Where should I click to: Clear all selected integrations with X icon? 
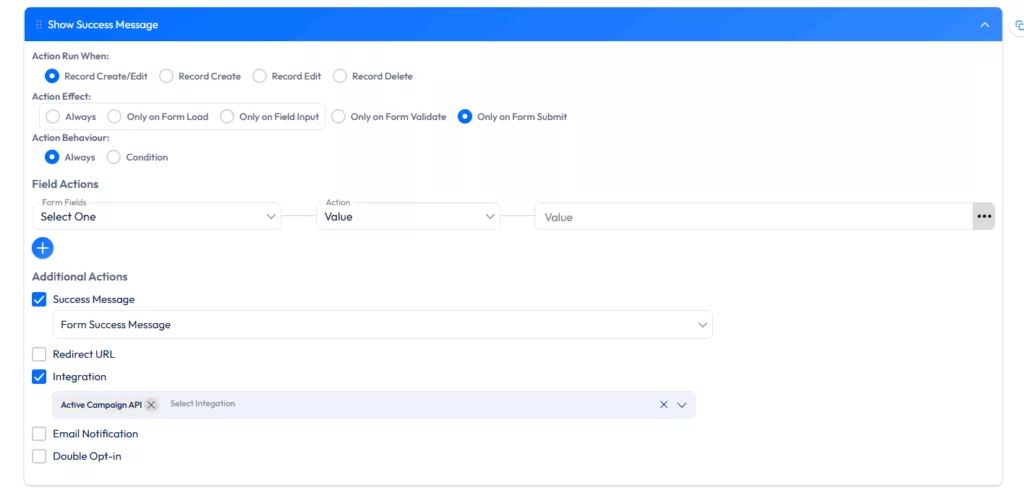[x=663, y=405]
